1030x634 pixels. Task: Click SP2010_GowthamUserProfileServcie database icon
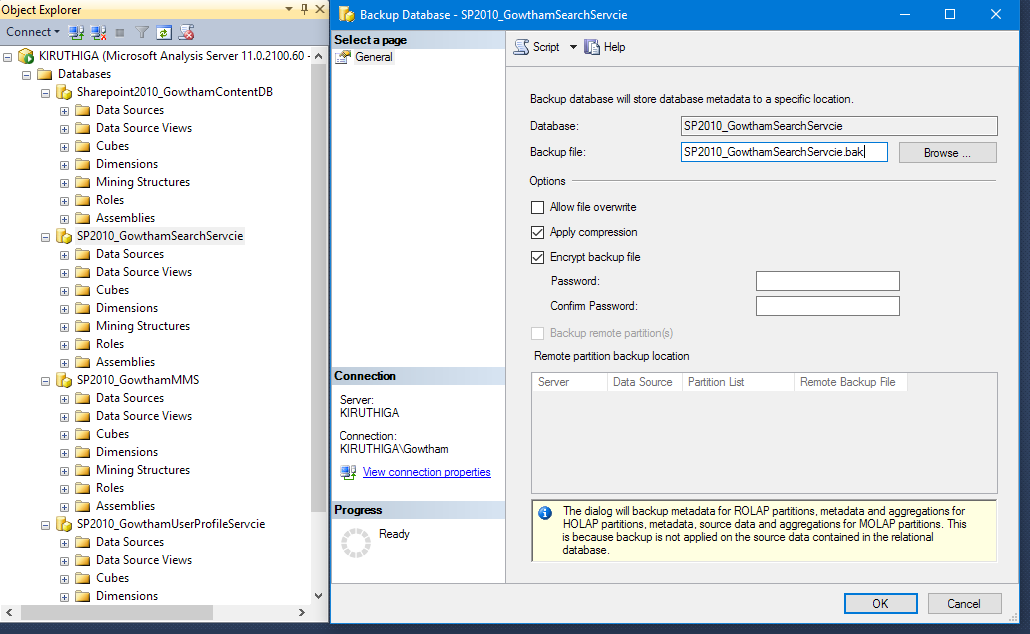[x=64, y=524]
